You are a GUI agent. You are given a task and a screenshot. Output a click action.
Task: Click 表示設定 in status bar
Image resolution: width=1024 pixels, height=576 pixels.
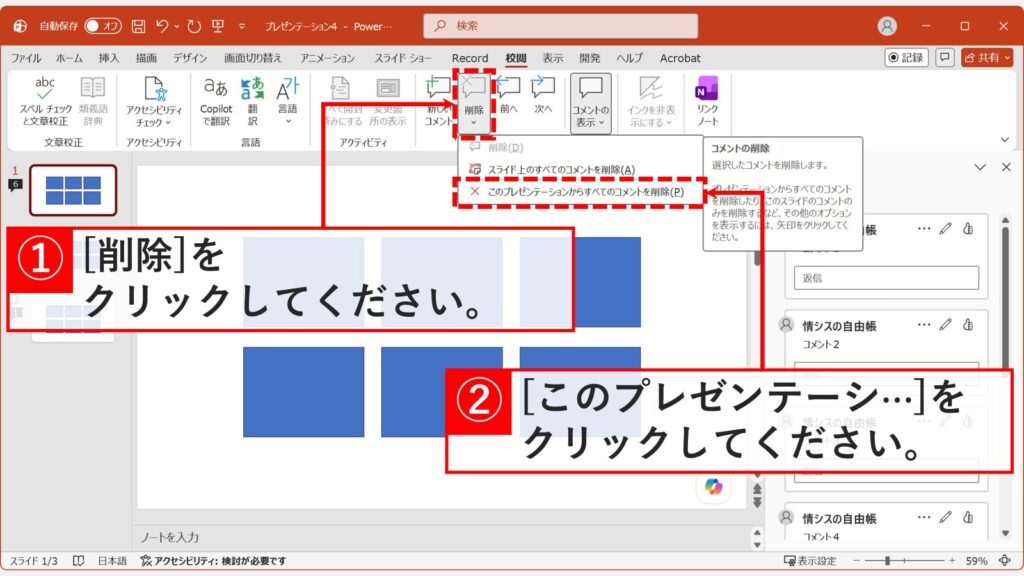tap(810, 561)
